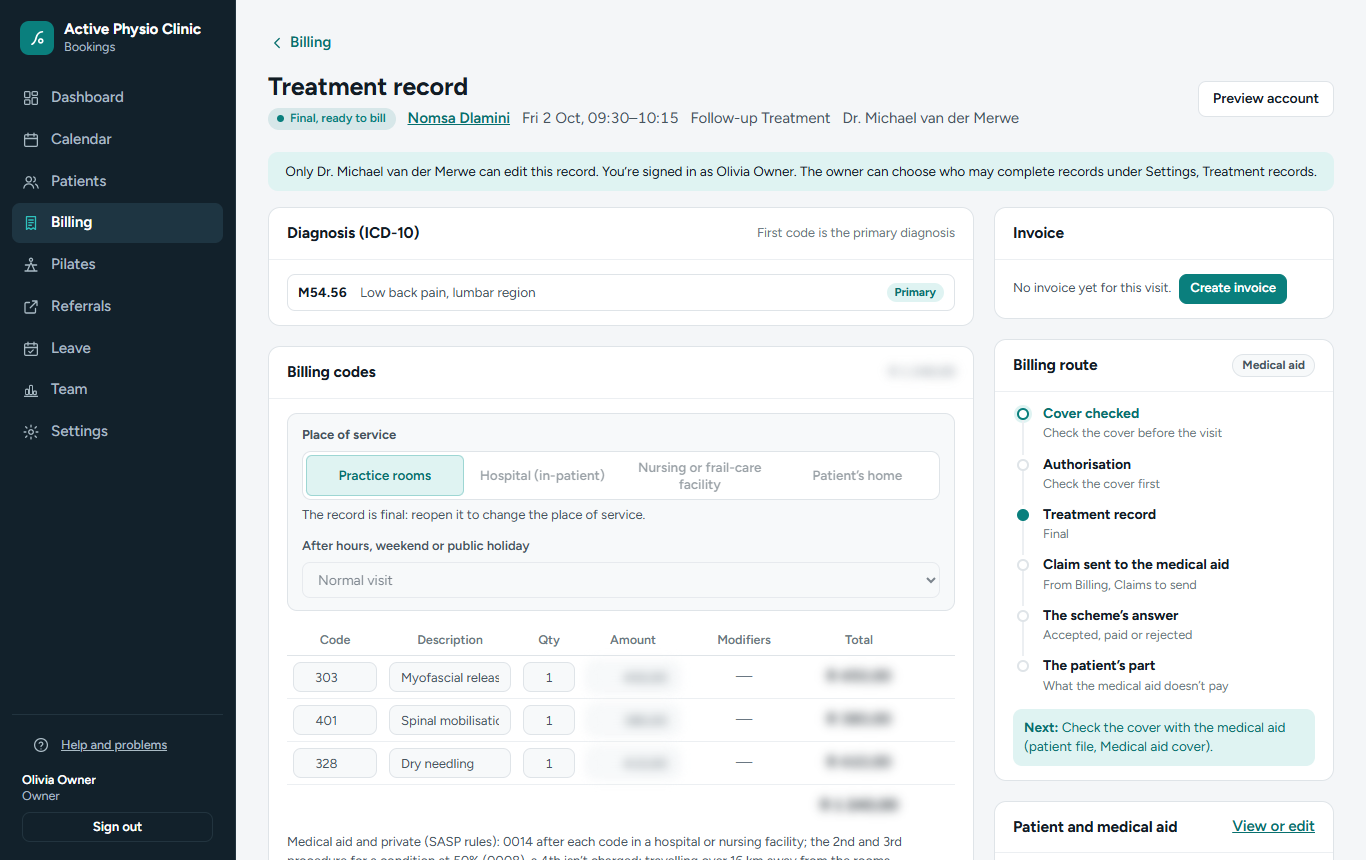Click the scheme's answer step circle
This screenshot has height=860, width=1366.
click(x=1022, y=616)
